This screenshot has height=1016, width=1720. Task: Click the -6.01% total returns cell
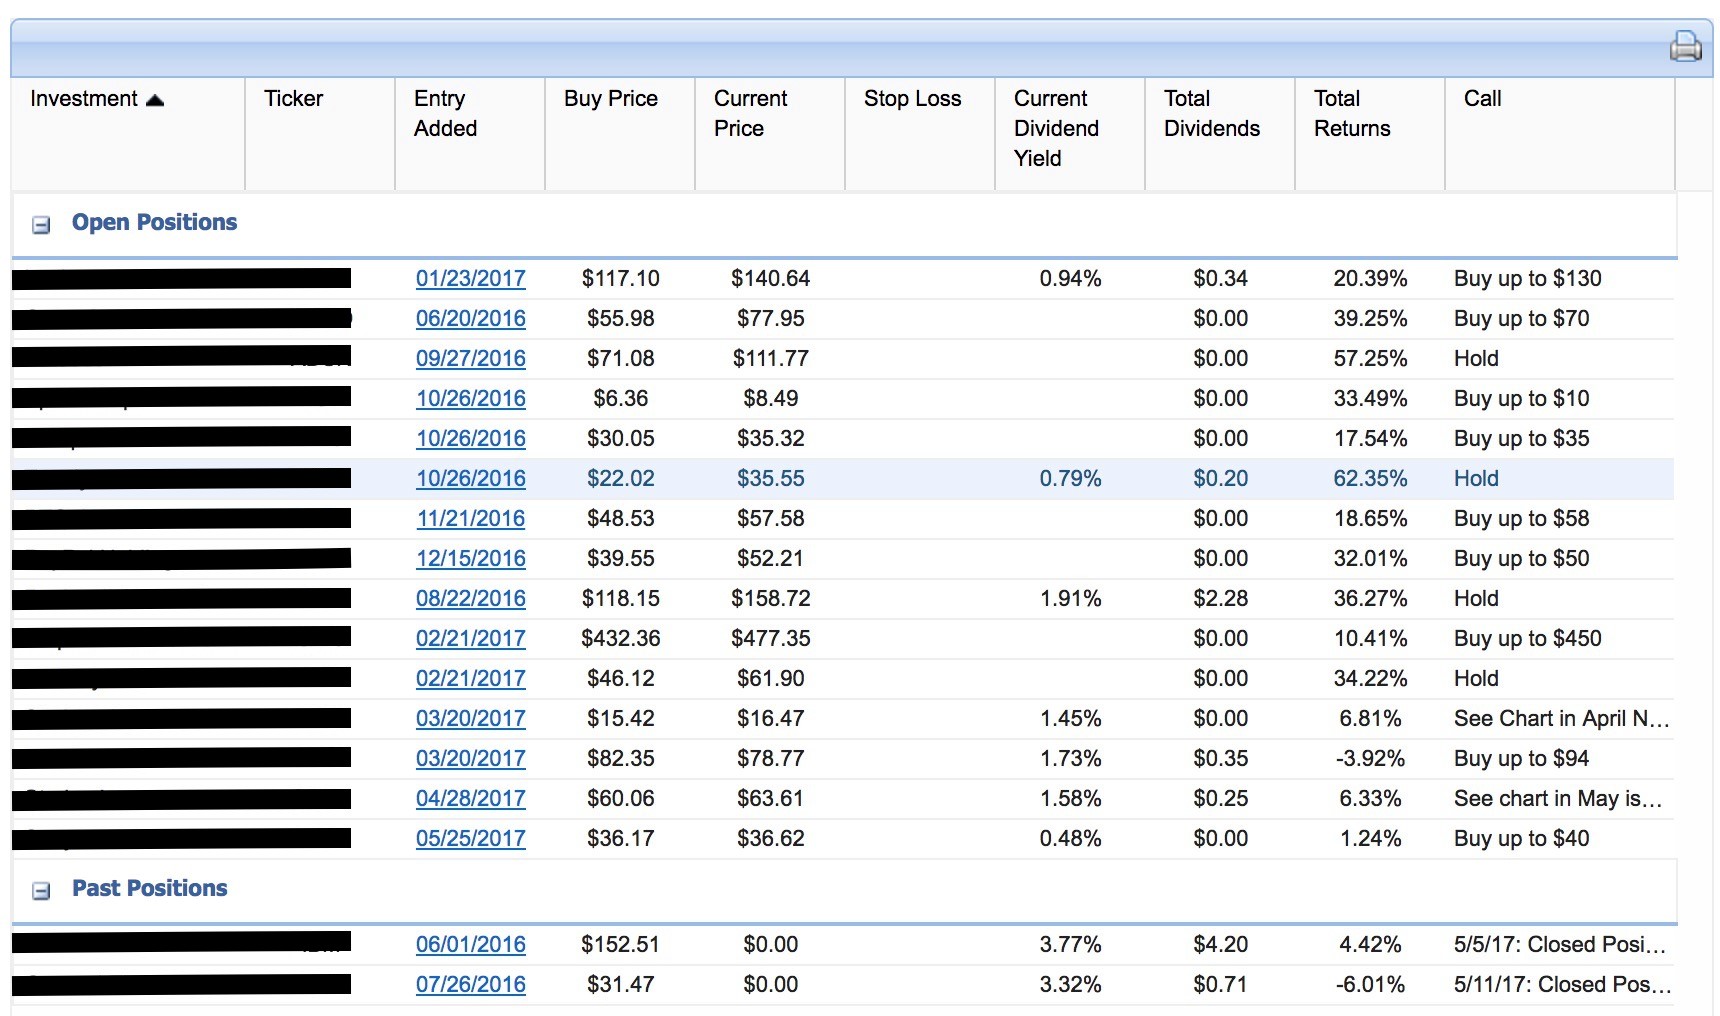coord(1371,985)
